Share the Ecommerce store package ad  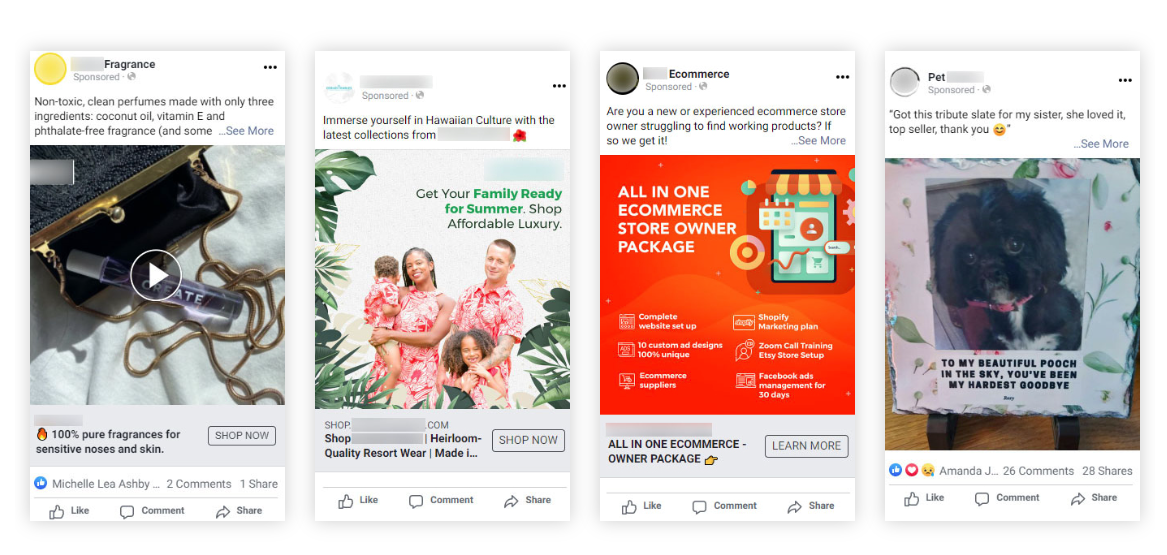point(810,506)
